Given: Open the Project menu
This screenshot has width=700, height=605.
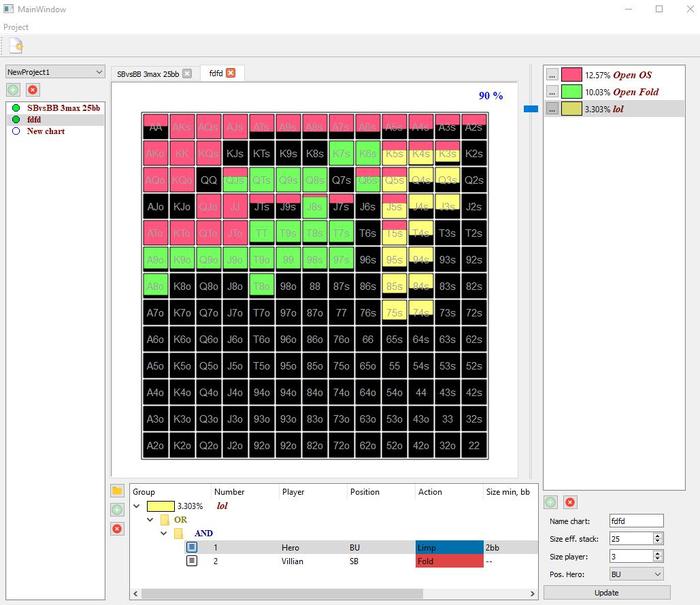Looking at the screenshot, I should point(16,27).
